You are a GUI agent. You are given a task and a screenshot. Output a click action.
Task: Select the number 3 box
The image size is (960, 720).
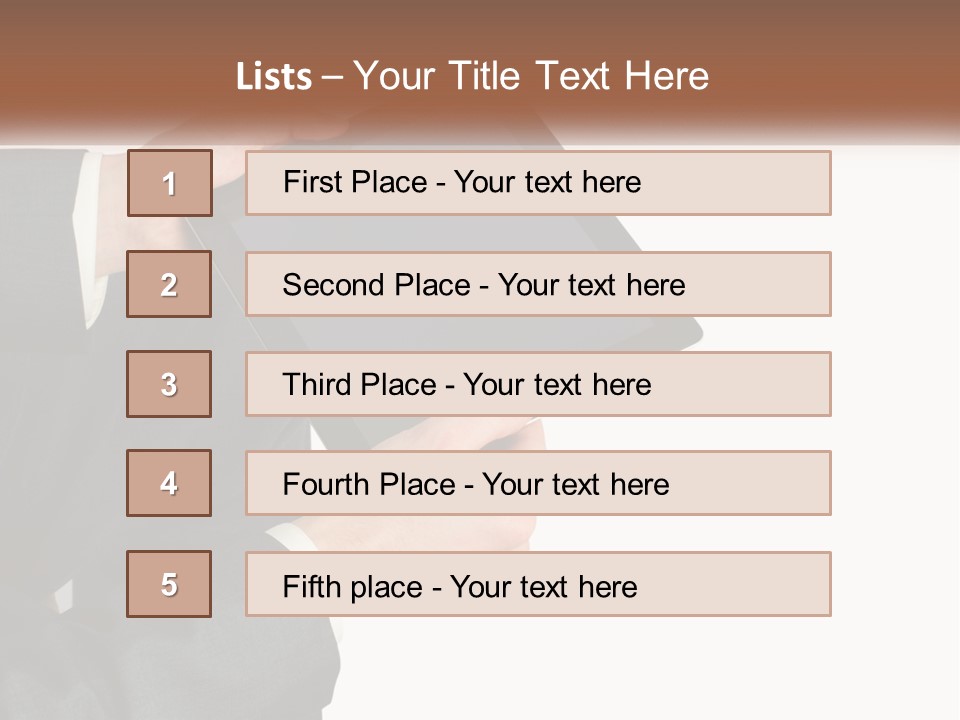point(169,384)
